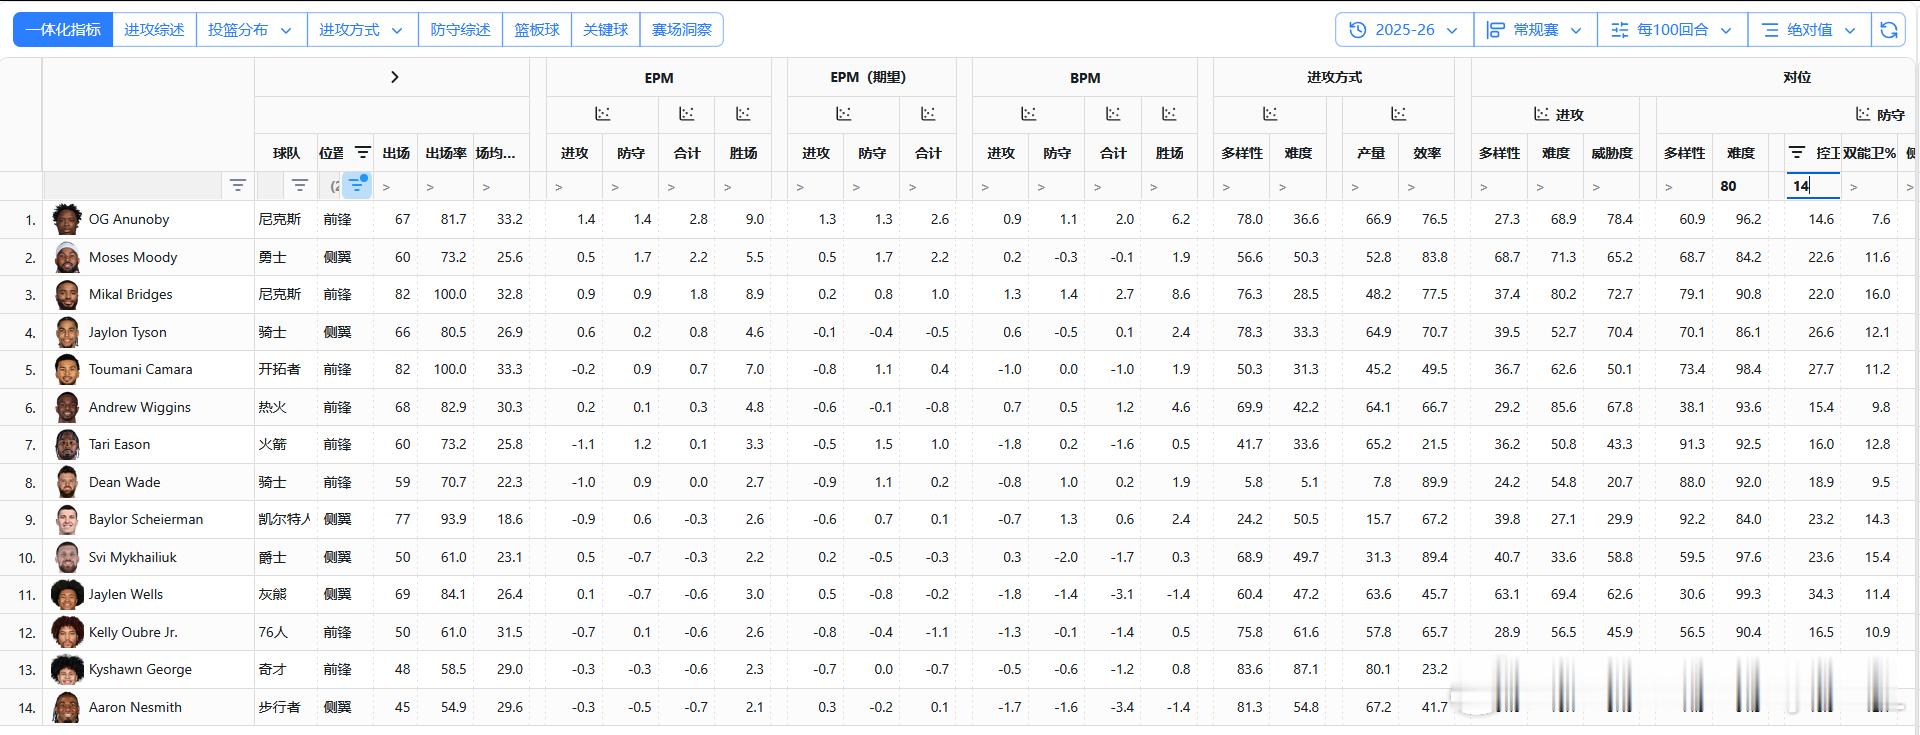Switch to the 防守综述 tab

tap(460, 30)
